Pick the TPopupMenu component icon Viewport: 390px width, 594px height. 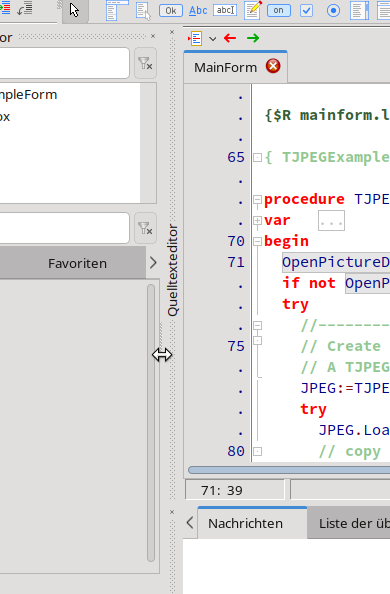143,11
